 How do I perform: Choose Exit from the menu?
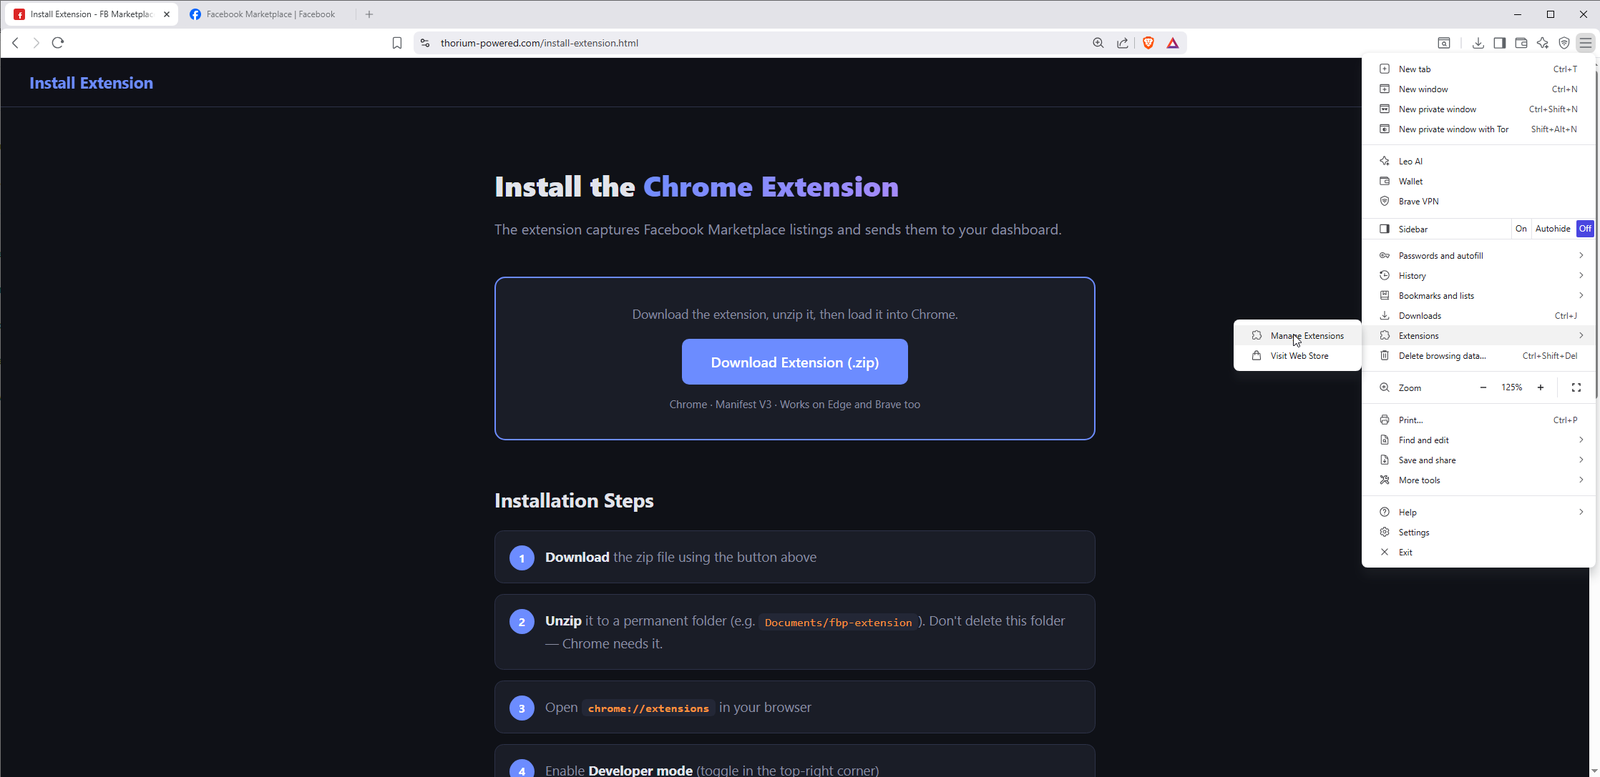click(x=1478, y=552)
